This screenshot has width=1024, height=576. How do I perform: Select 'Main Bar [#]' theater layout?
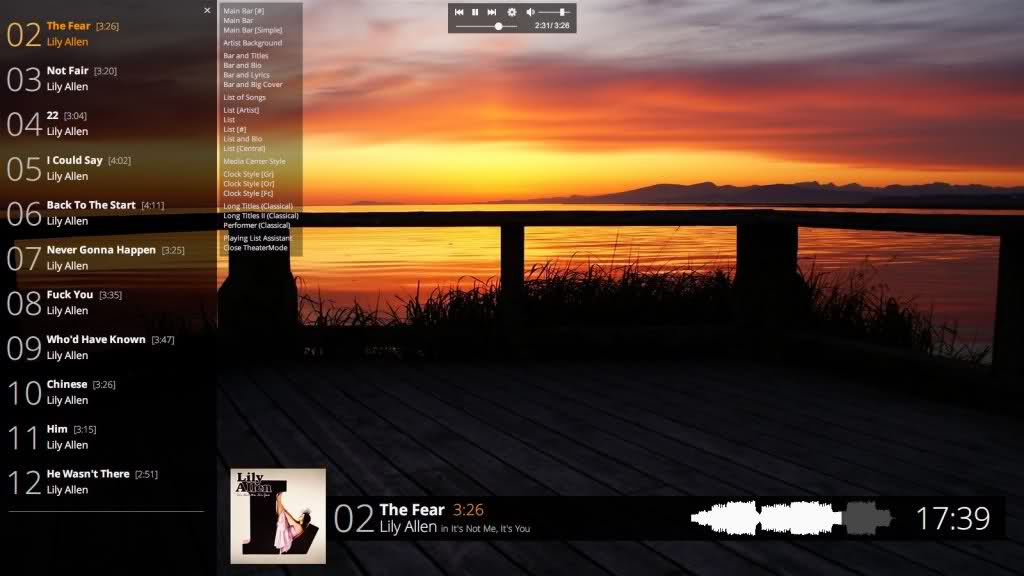(244, 11)
